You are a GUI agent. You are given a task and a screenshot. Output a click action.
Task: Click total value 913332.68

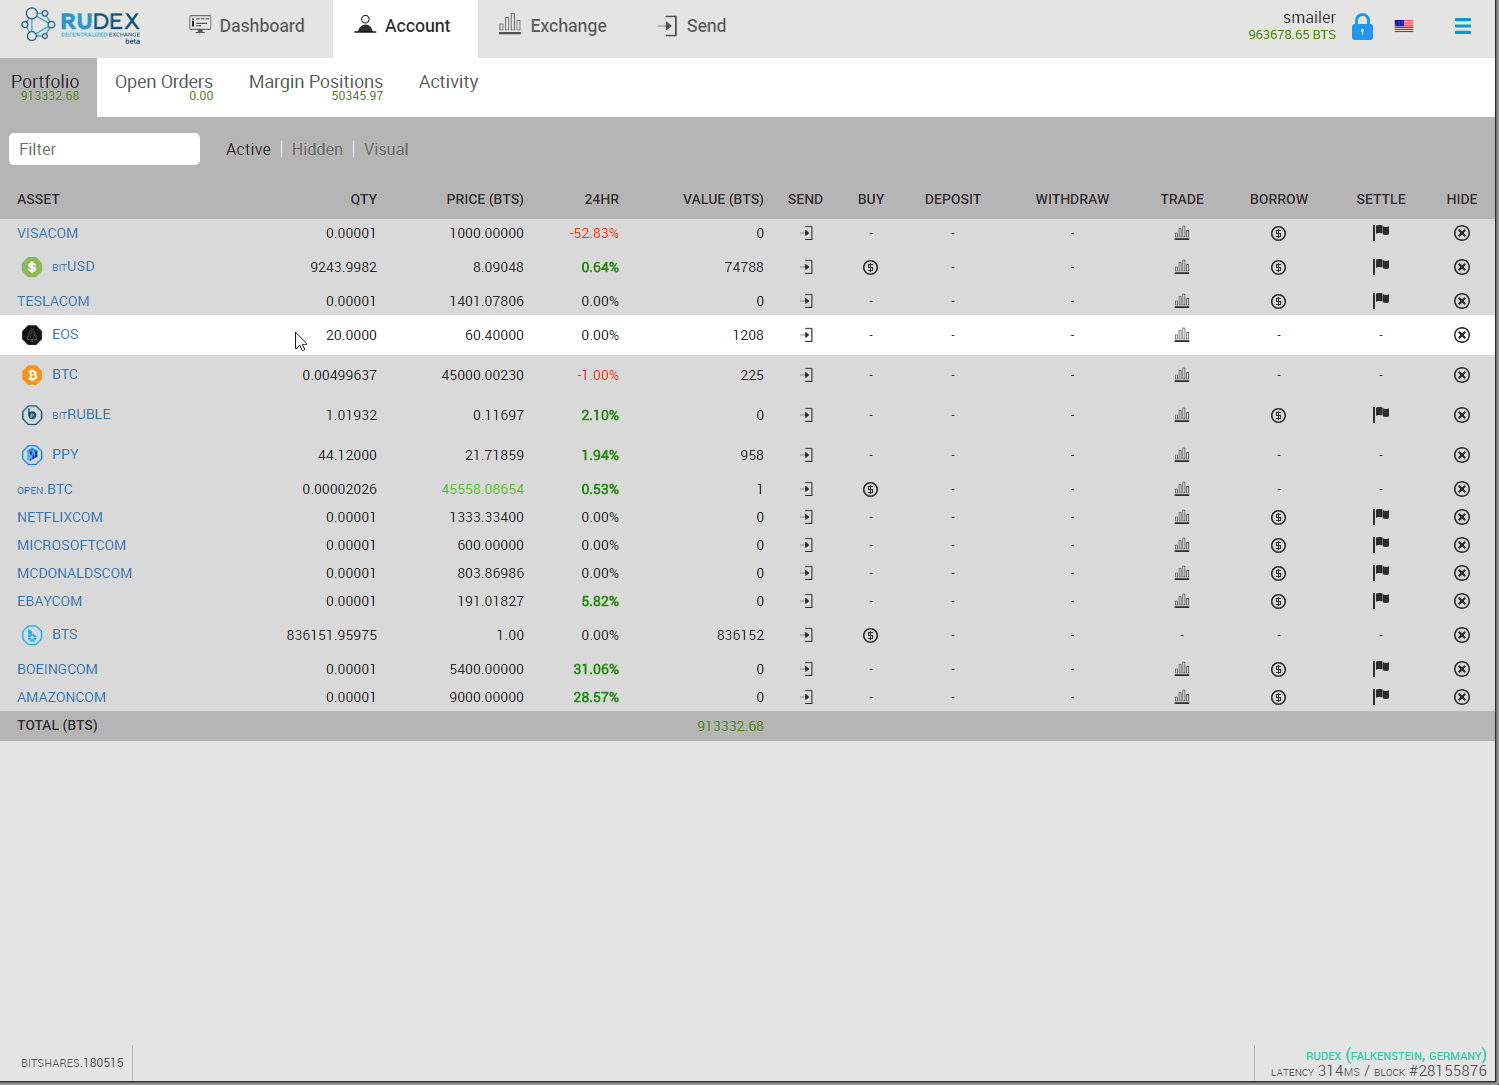[x=730, y=726]
